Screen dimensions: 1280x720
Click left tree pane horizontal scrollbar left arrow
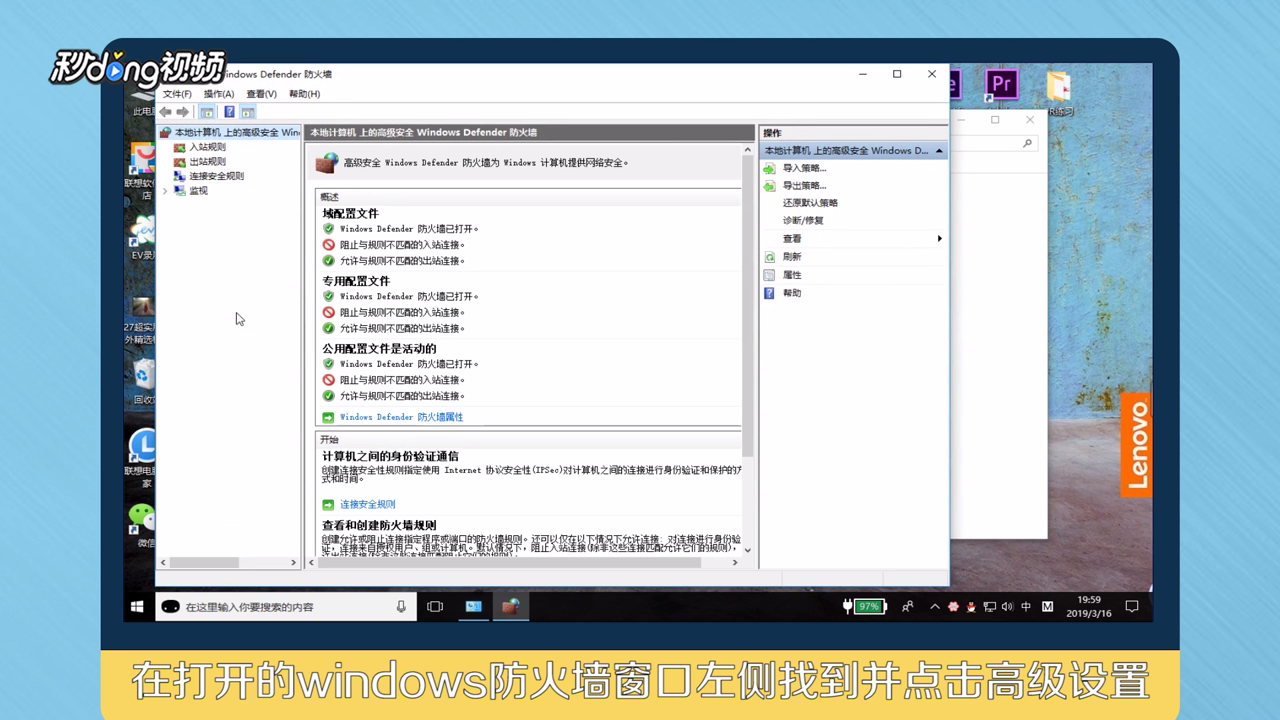click(163, 563)
